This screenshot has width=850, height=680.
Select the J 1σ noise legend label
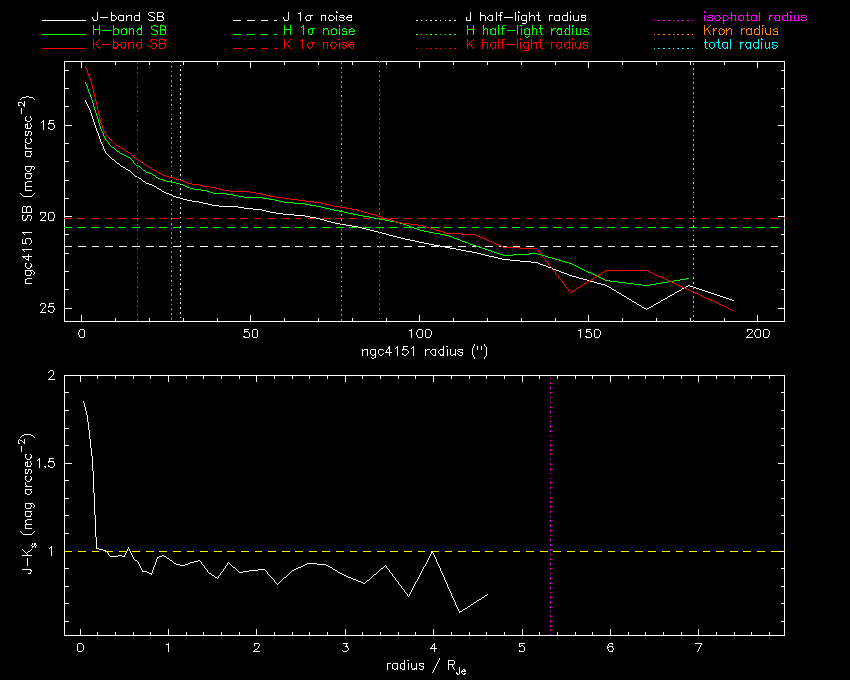(320, 18)
